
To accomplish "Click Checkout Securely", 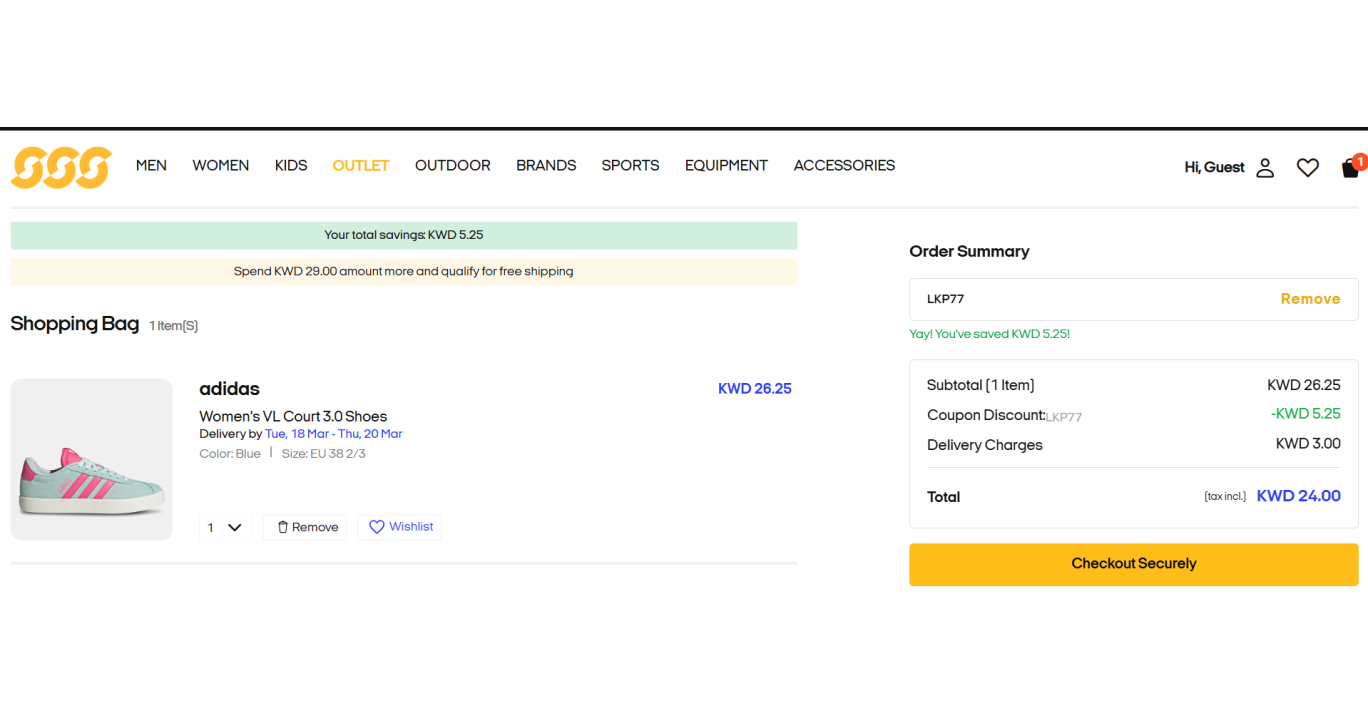I will click(1134, 564).
